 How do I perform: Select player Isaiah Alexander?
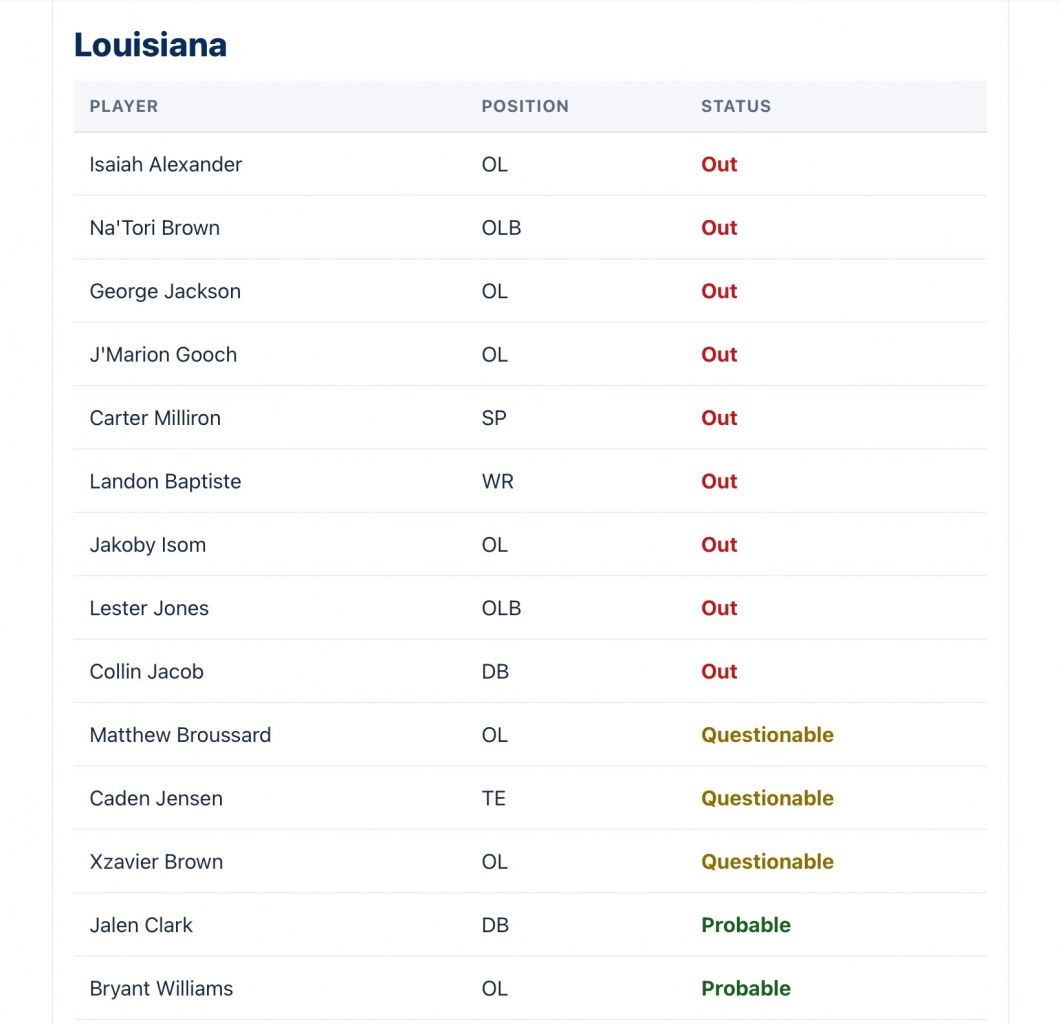point(166,165)
